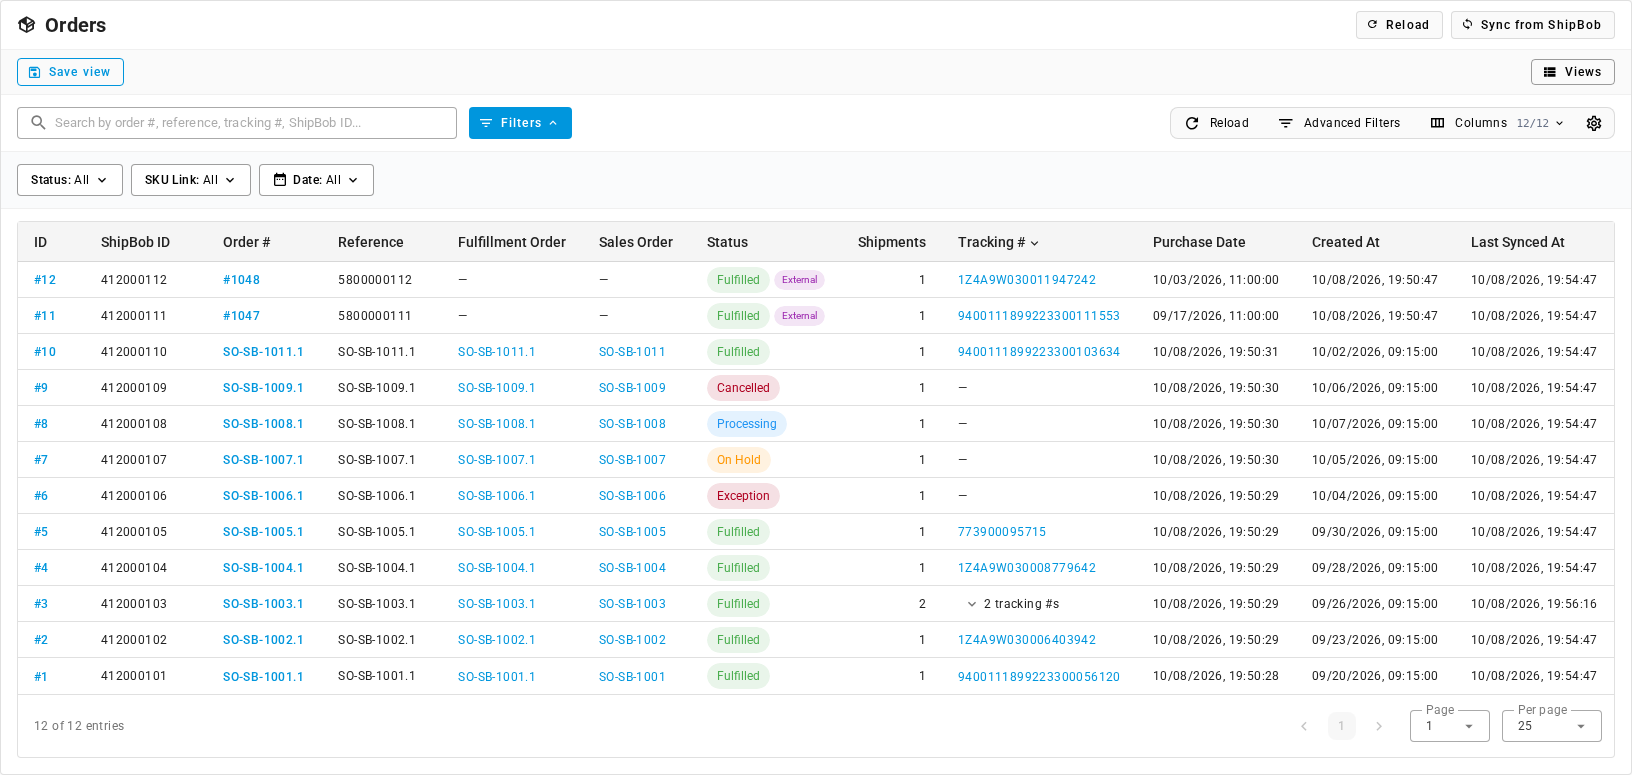Image resolution: width=1632 pixels, height=775 pixels.
Task: Sort by the Tracking # column header
Action: coord(998,242)
